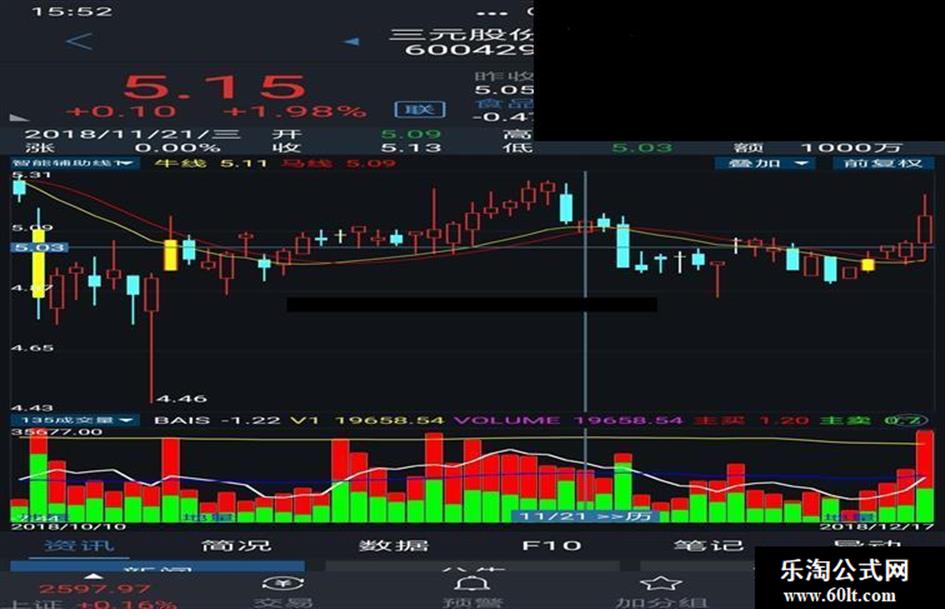The image size is (945, 609).
Task: Open the 叠加 overlay dropdown
Action: coord(764,163)
